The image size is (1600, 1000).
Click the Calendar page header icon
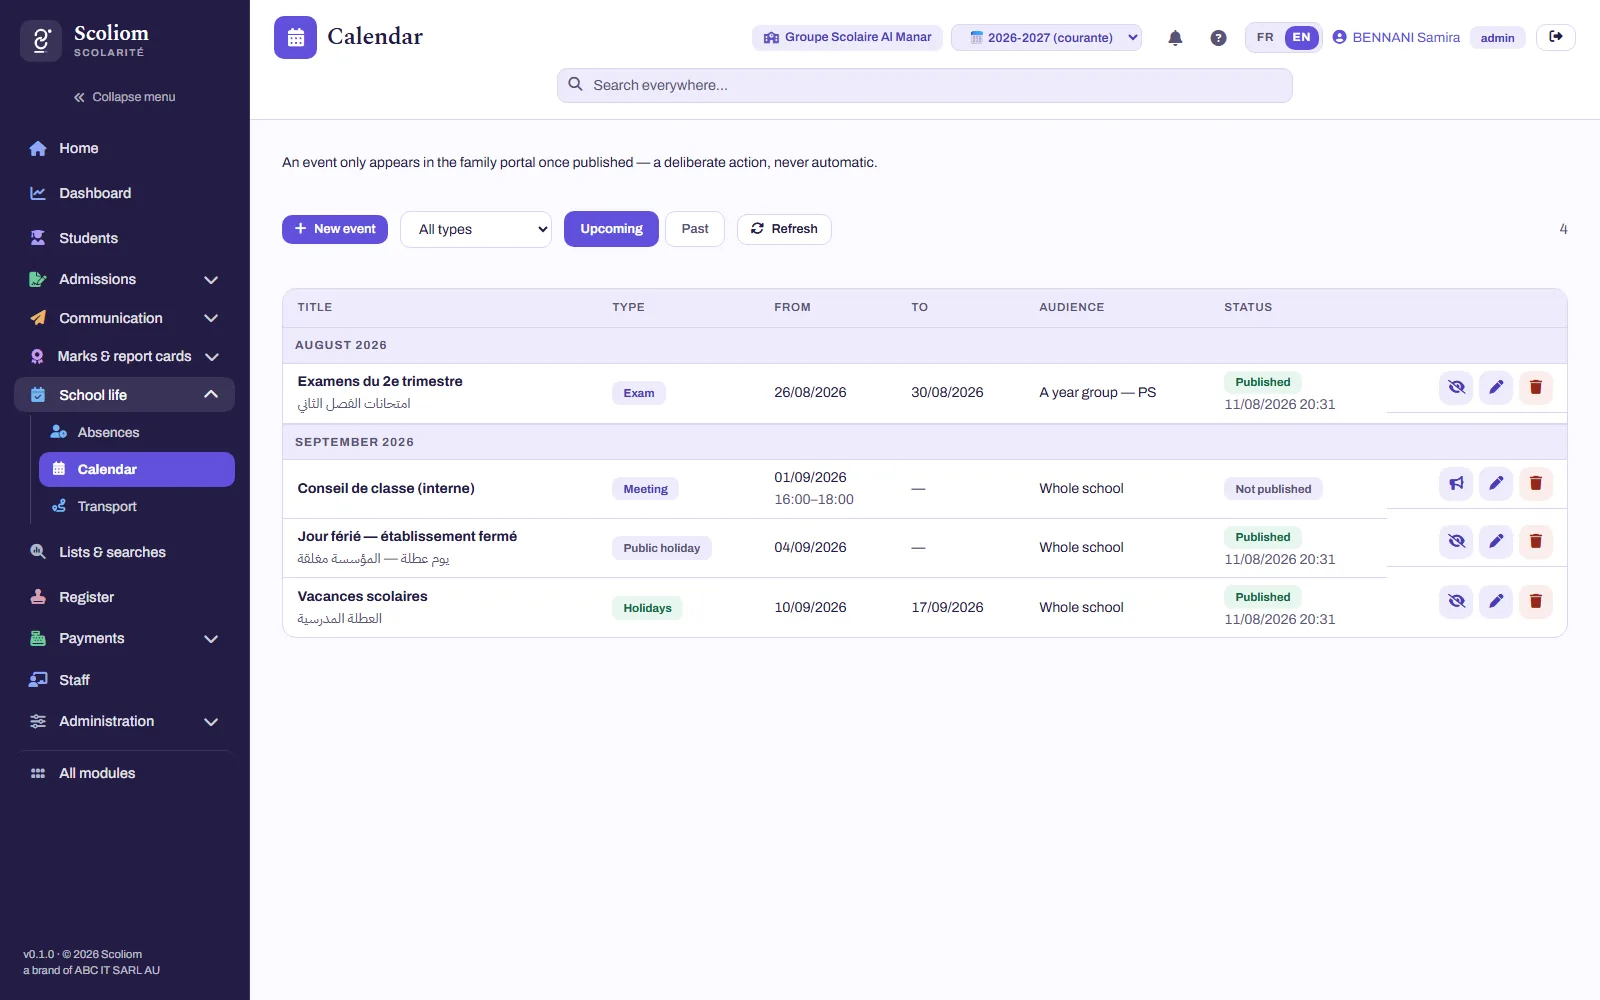[295, 37]
